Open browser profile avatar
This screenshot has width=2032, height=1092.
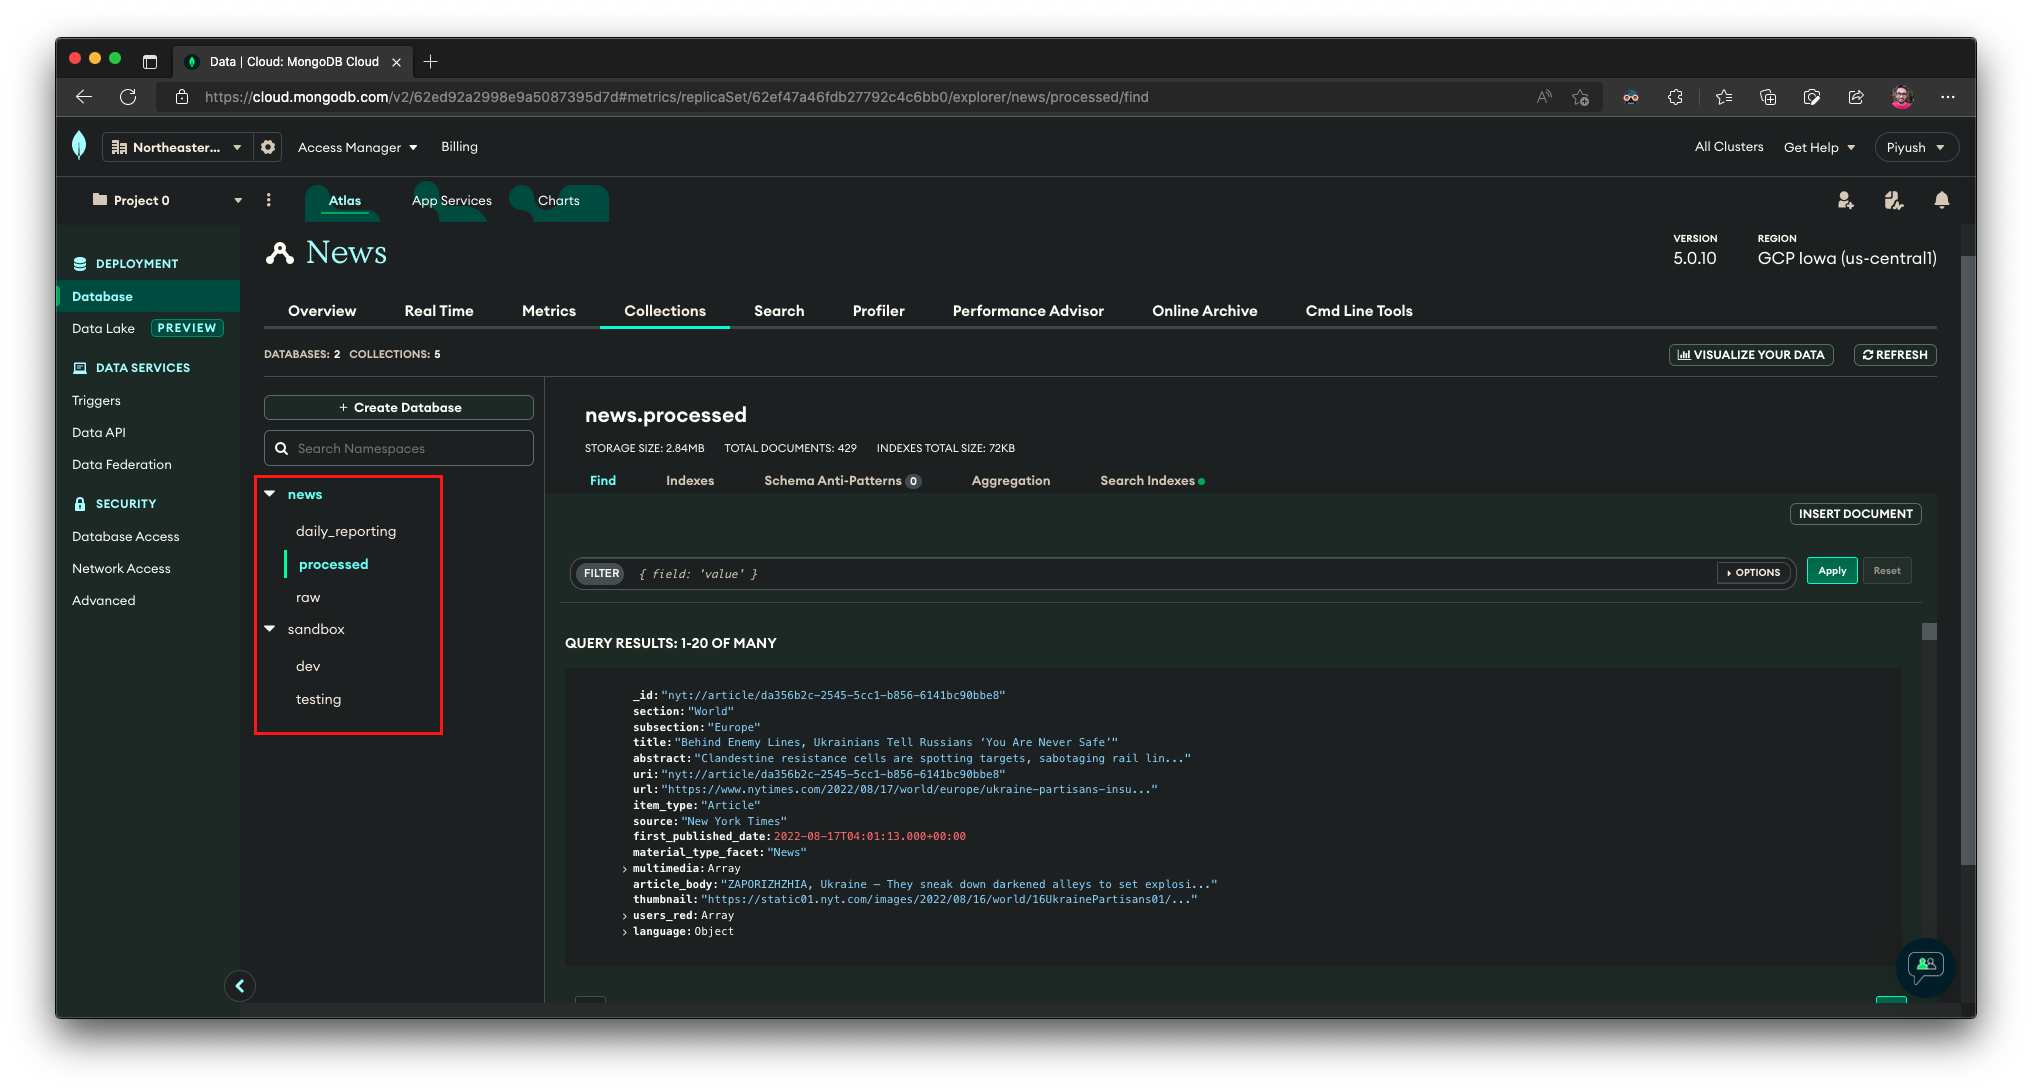pyautogui.click(x=1901, y=97)
